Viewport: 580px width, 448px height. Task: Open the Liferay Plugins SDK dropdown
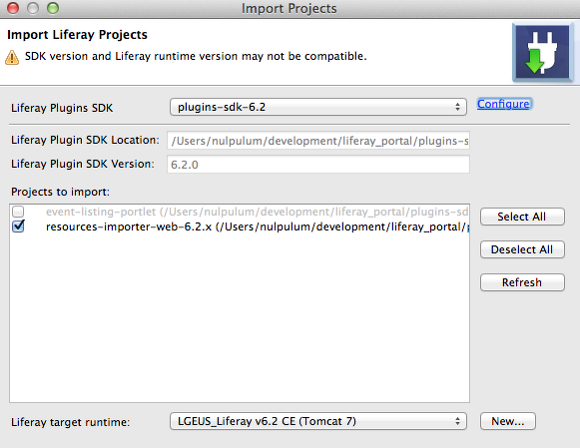click(x=318, y=107)
